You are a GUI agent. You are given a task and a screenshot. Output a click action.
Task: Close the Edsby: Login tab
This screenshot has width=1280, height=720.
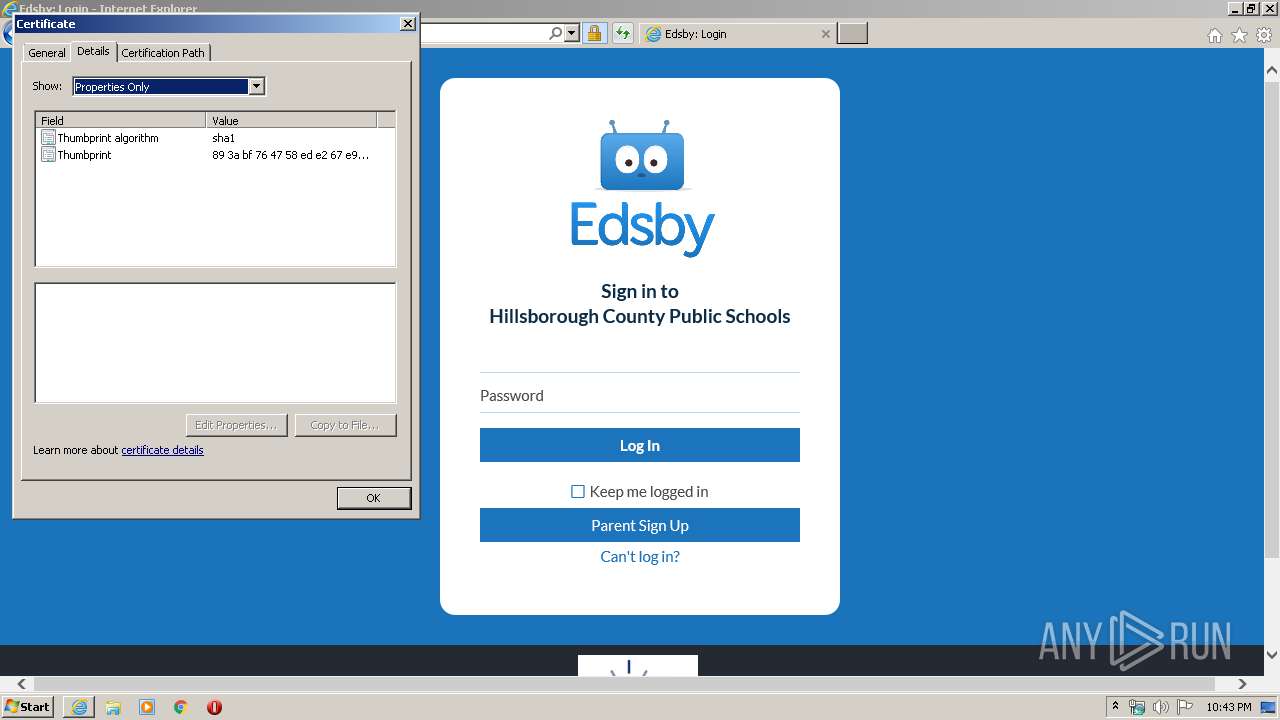pyautogui.click(x=825, y=34)
